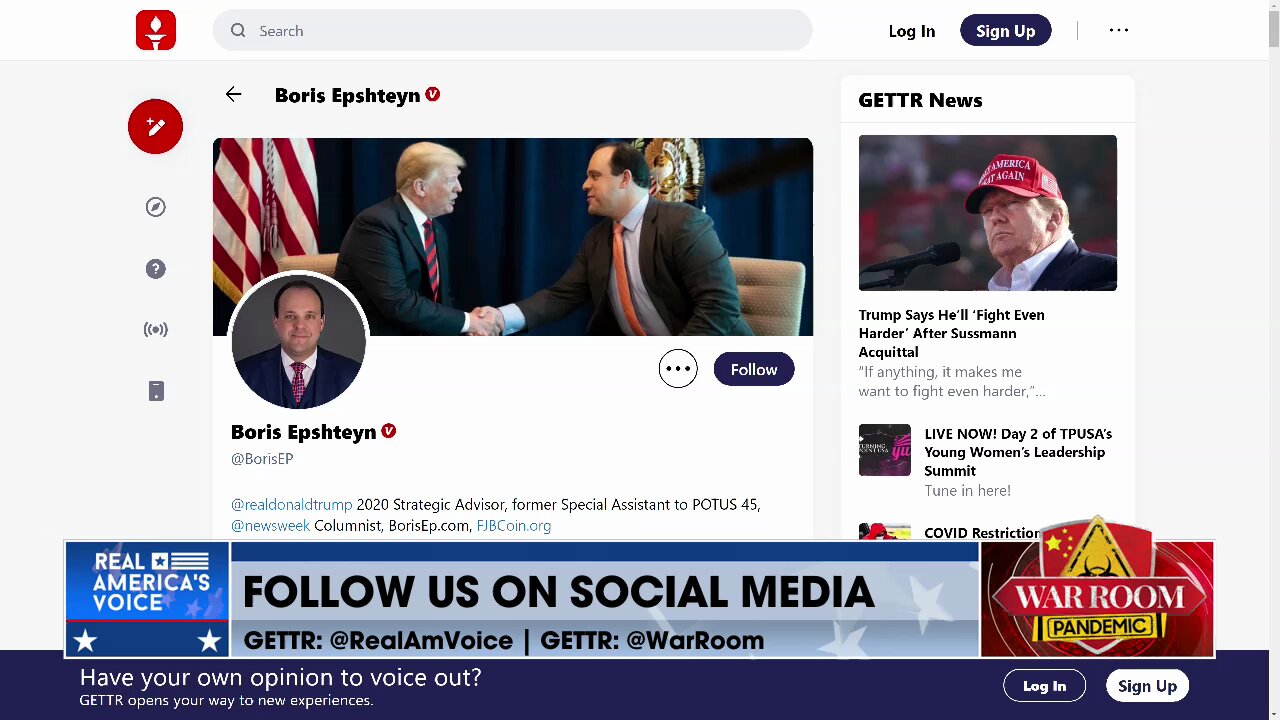Click the search magnifier icon
This screenshot has width=1280, height=720.
tap(238, 31)
